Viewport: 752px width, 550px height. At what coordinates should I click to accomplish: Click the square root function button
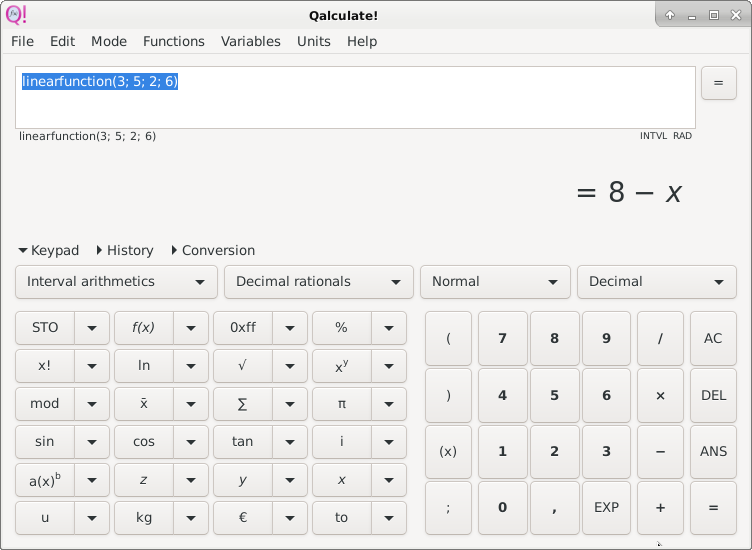point(242,366)
